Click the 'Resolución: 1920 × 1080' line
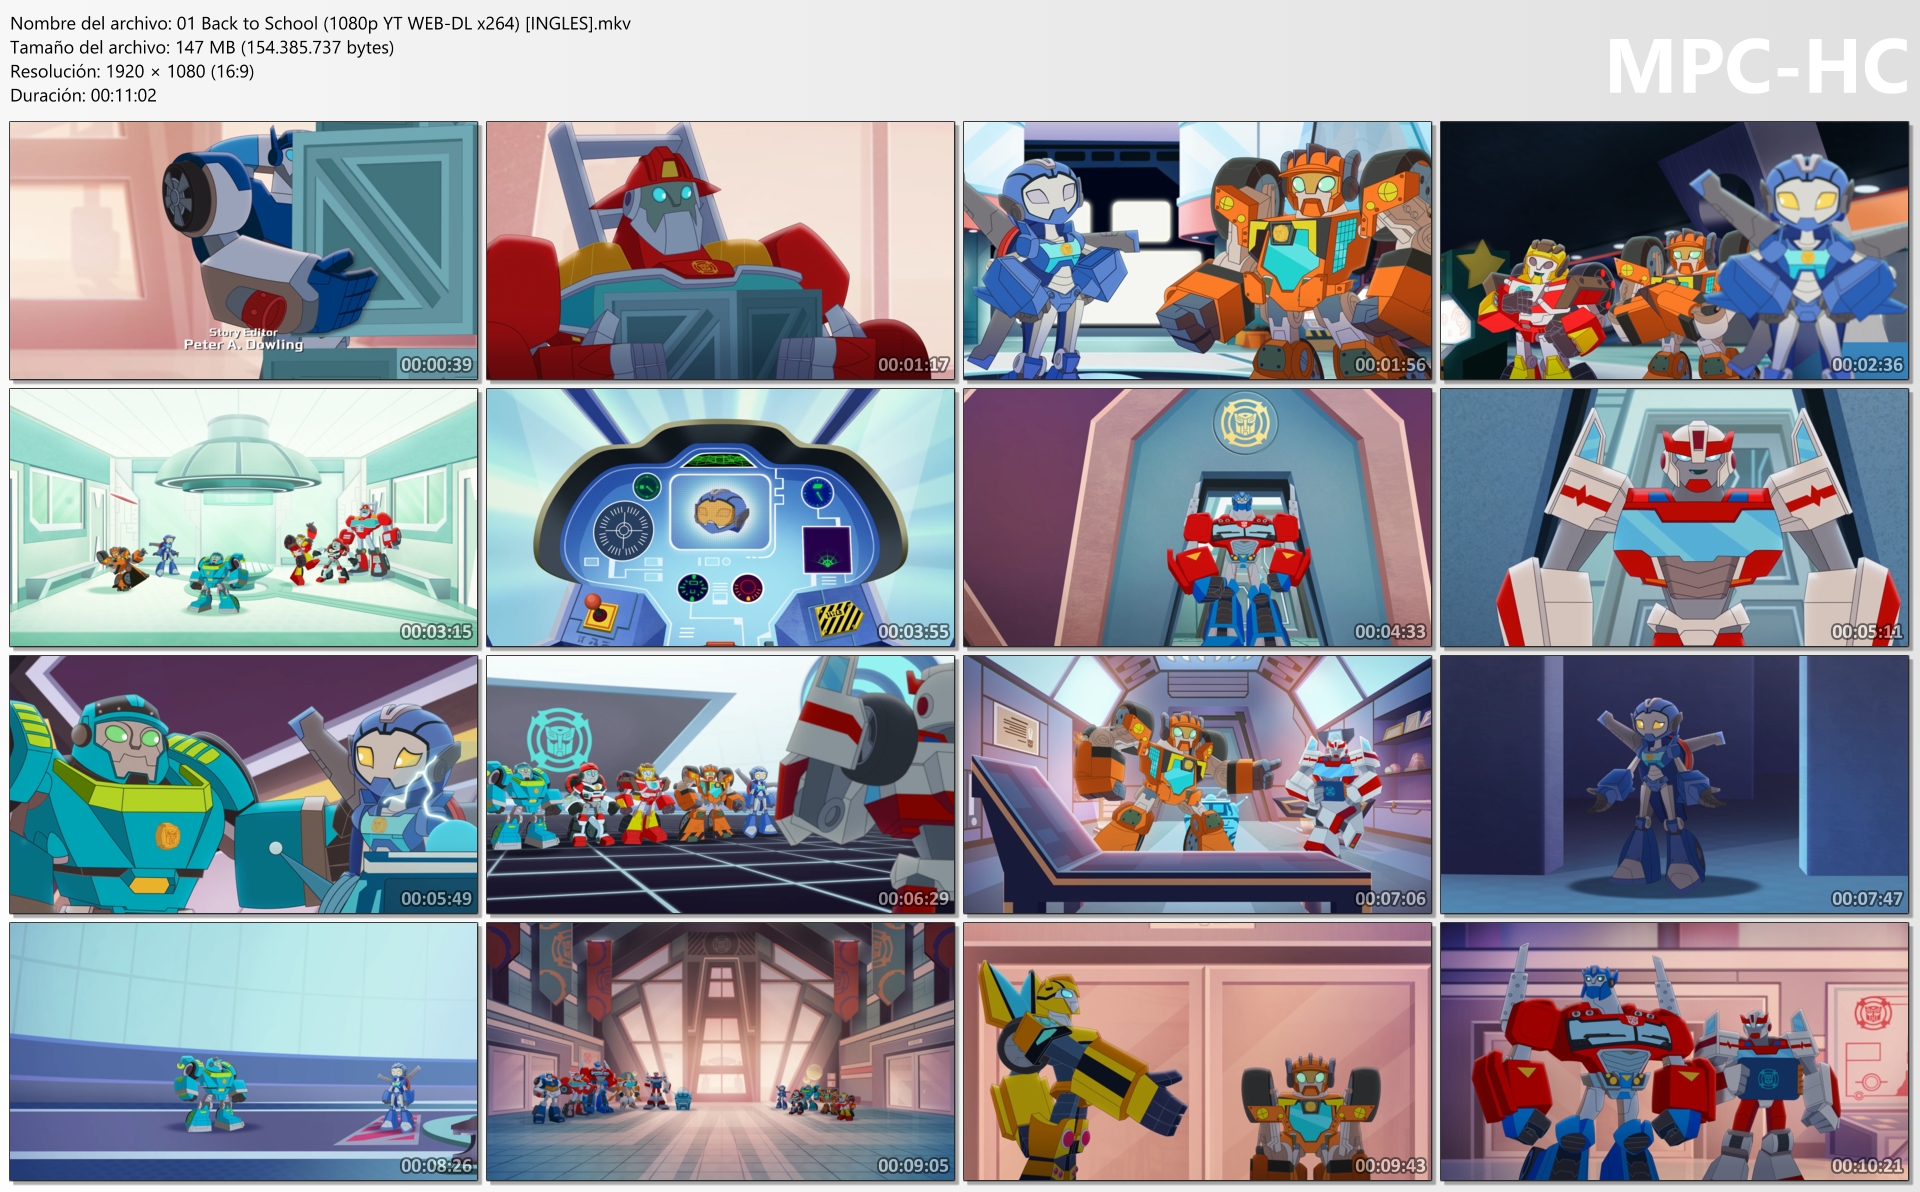 click(x=132, y=71)
